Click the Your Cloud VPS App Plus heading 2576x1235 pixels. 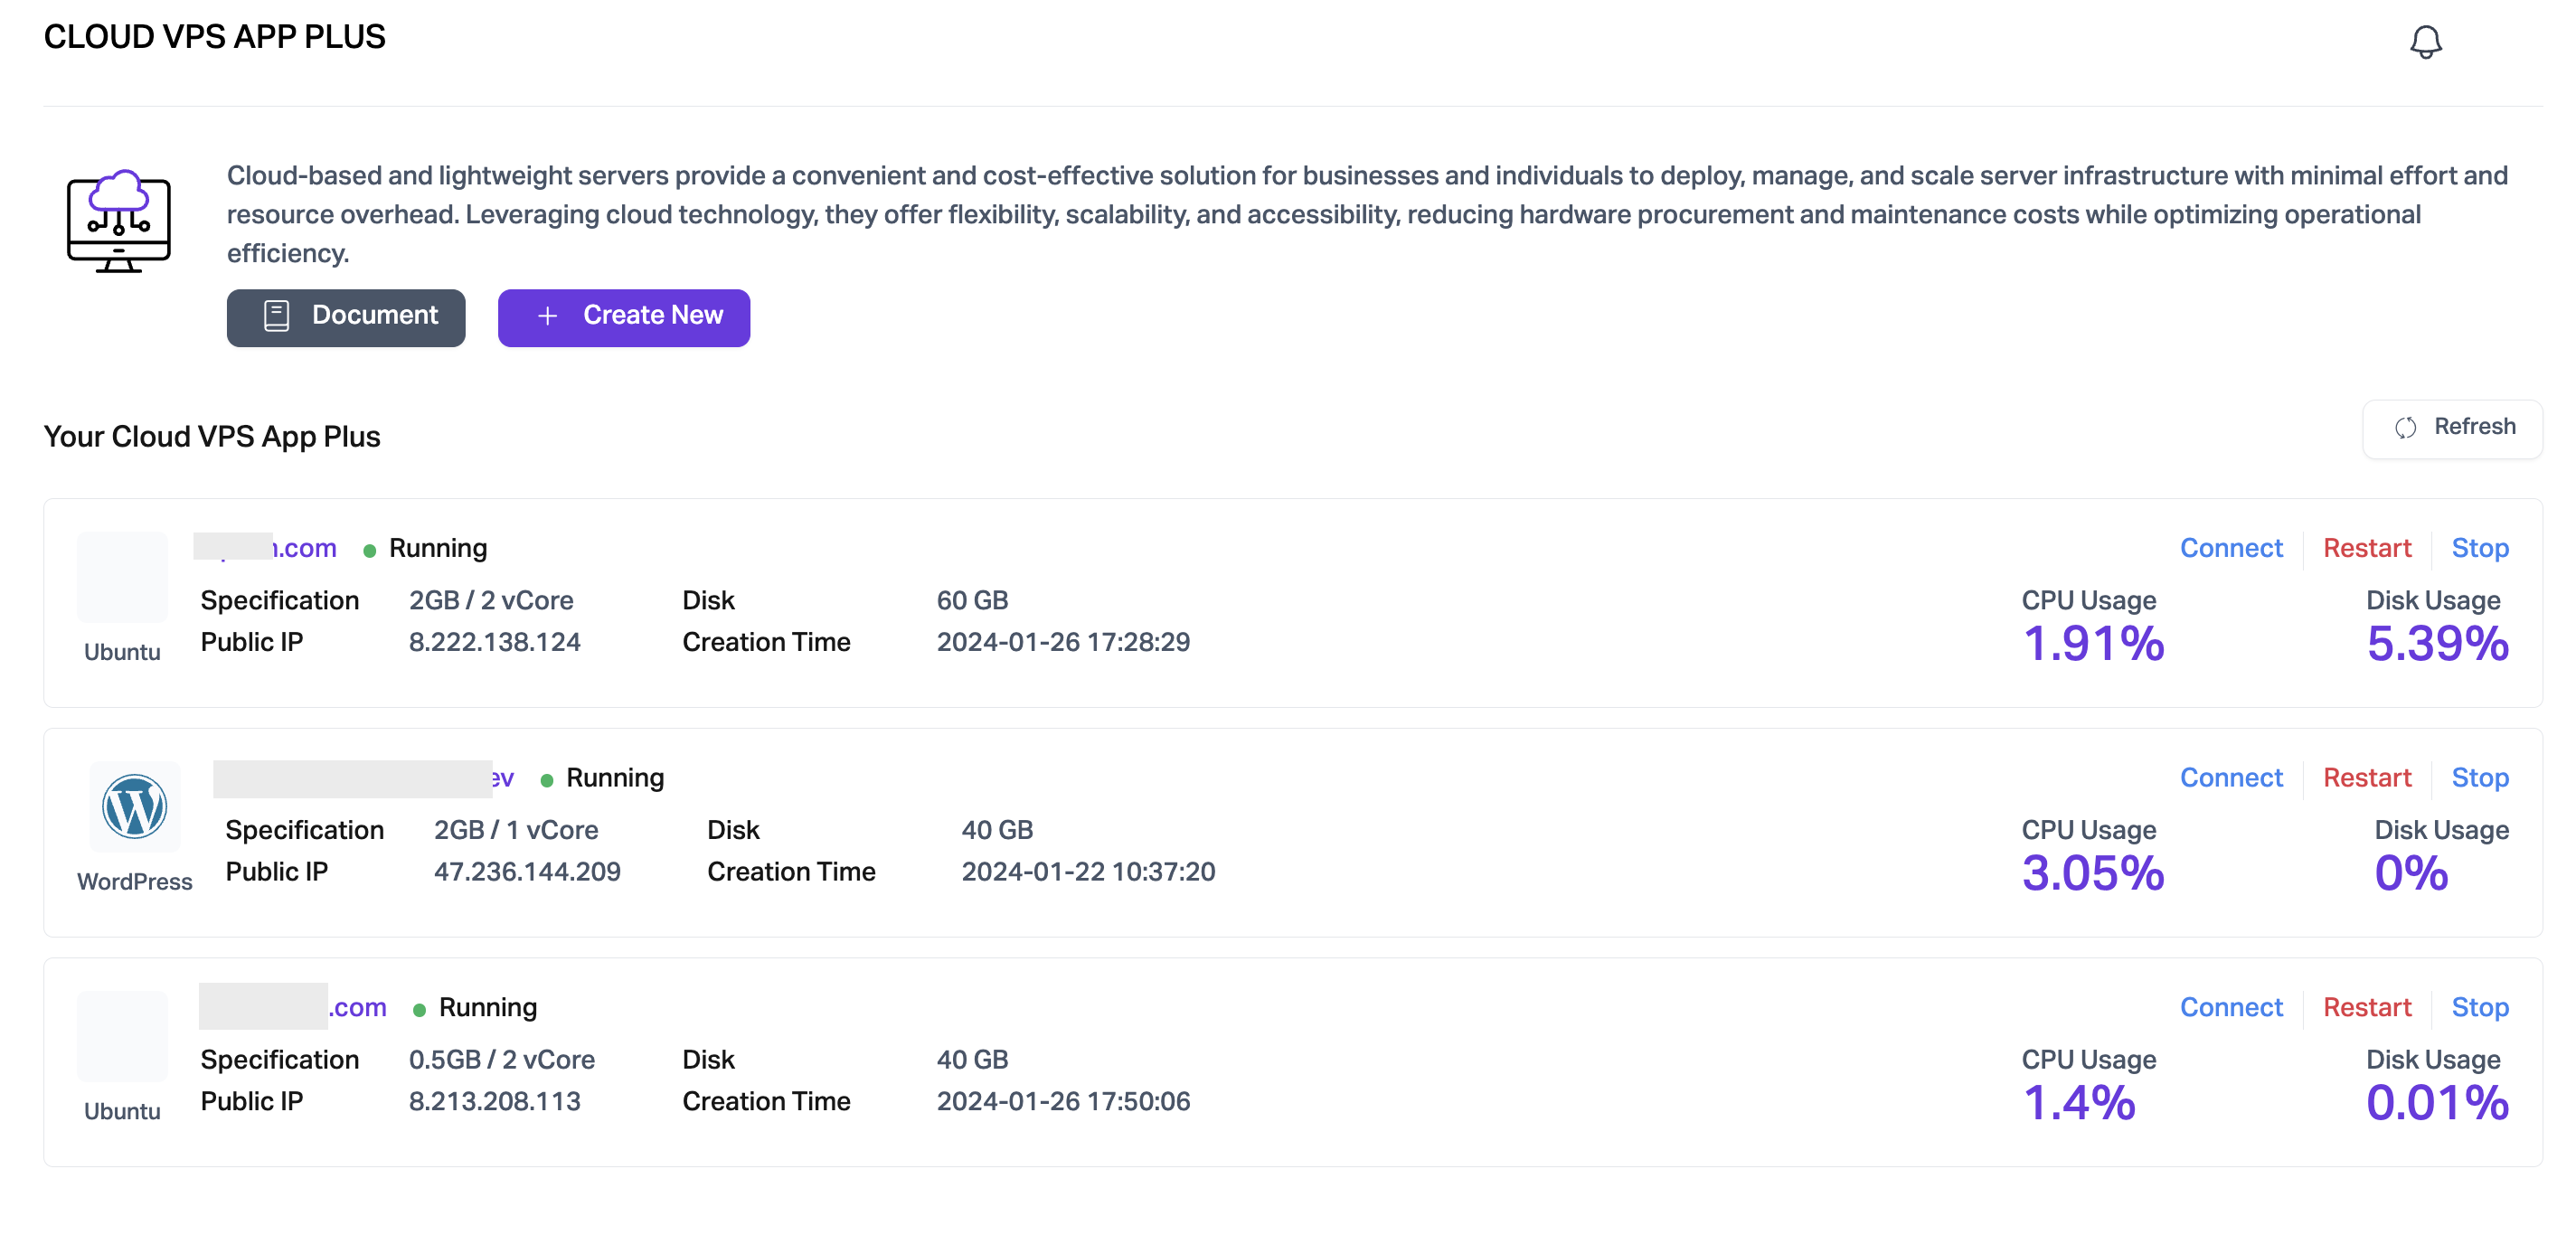coord(212,437)
